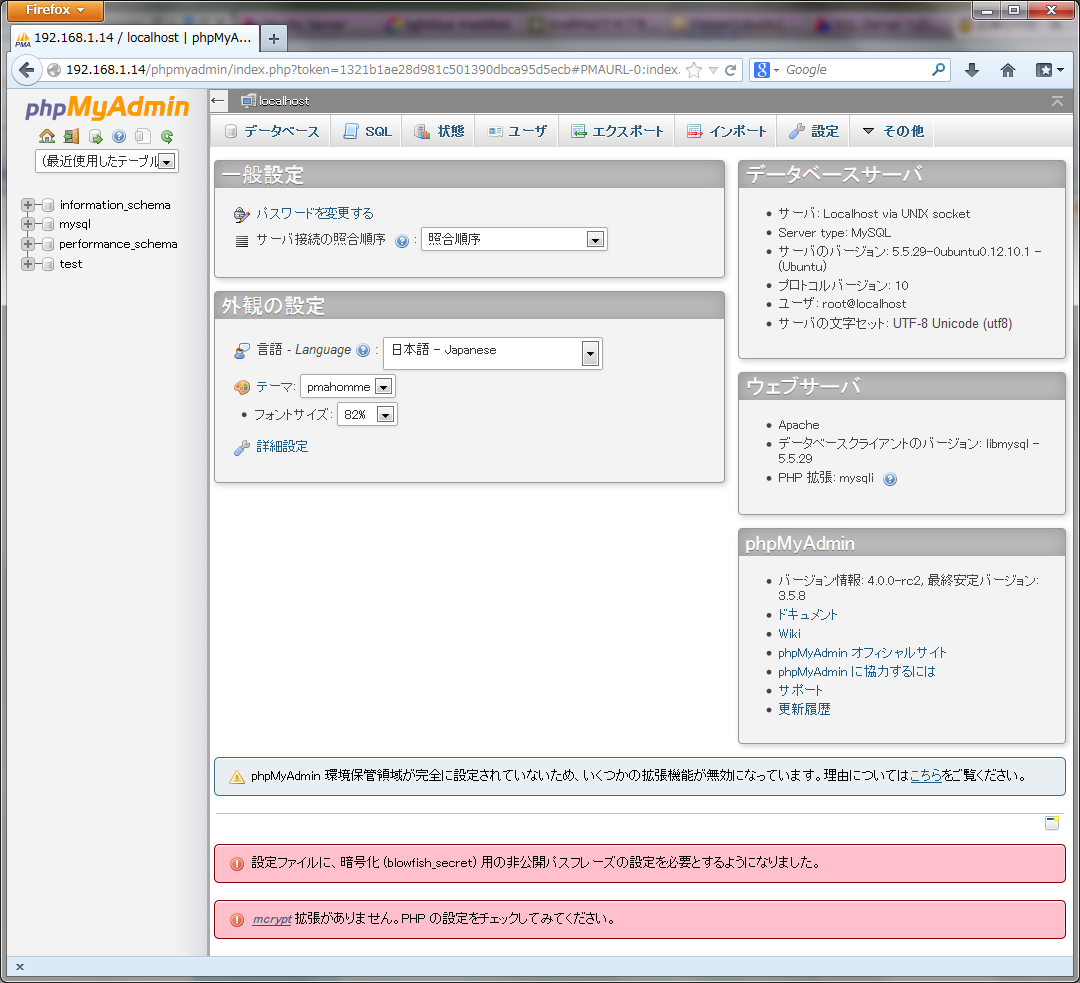Expand the test database tree node

(28, 264)
